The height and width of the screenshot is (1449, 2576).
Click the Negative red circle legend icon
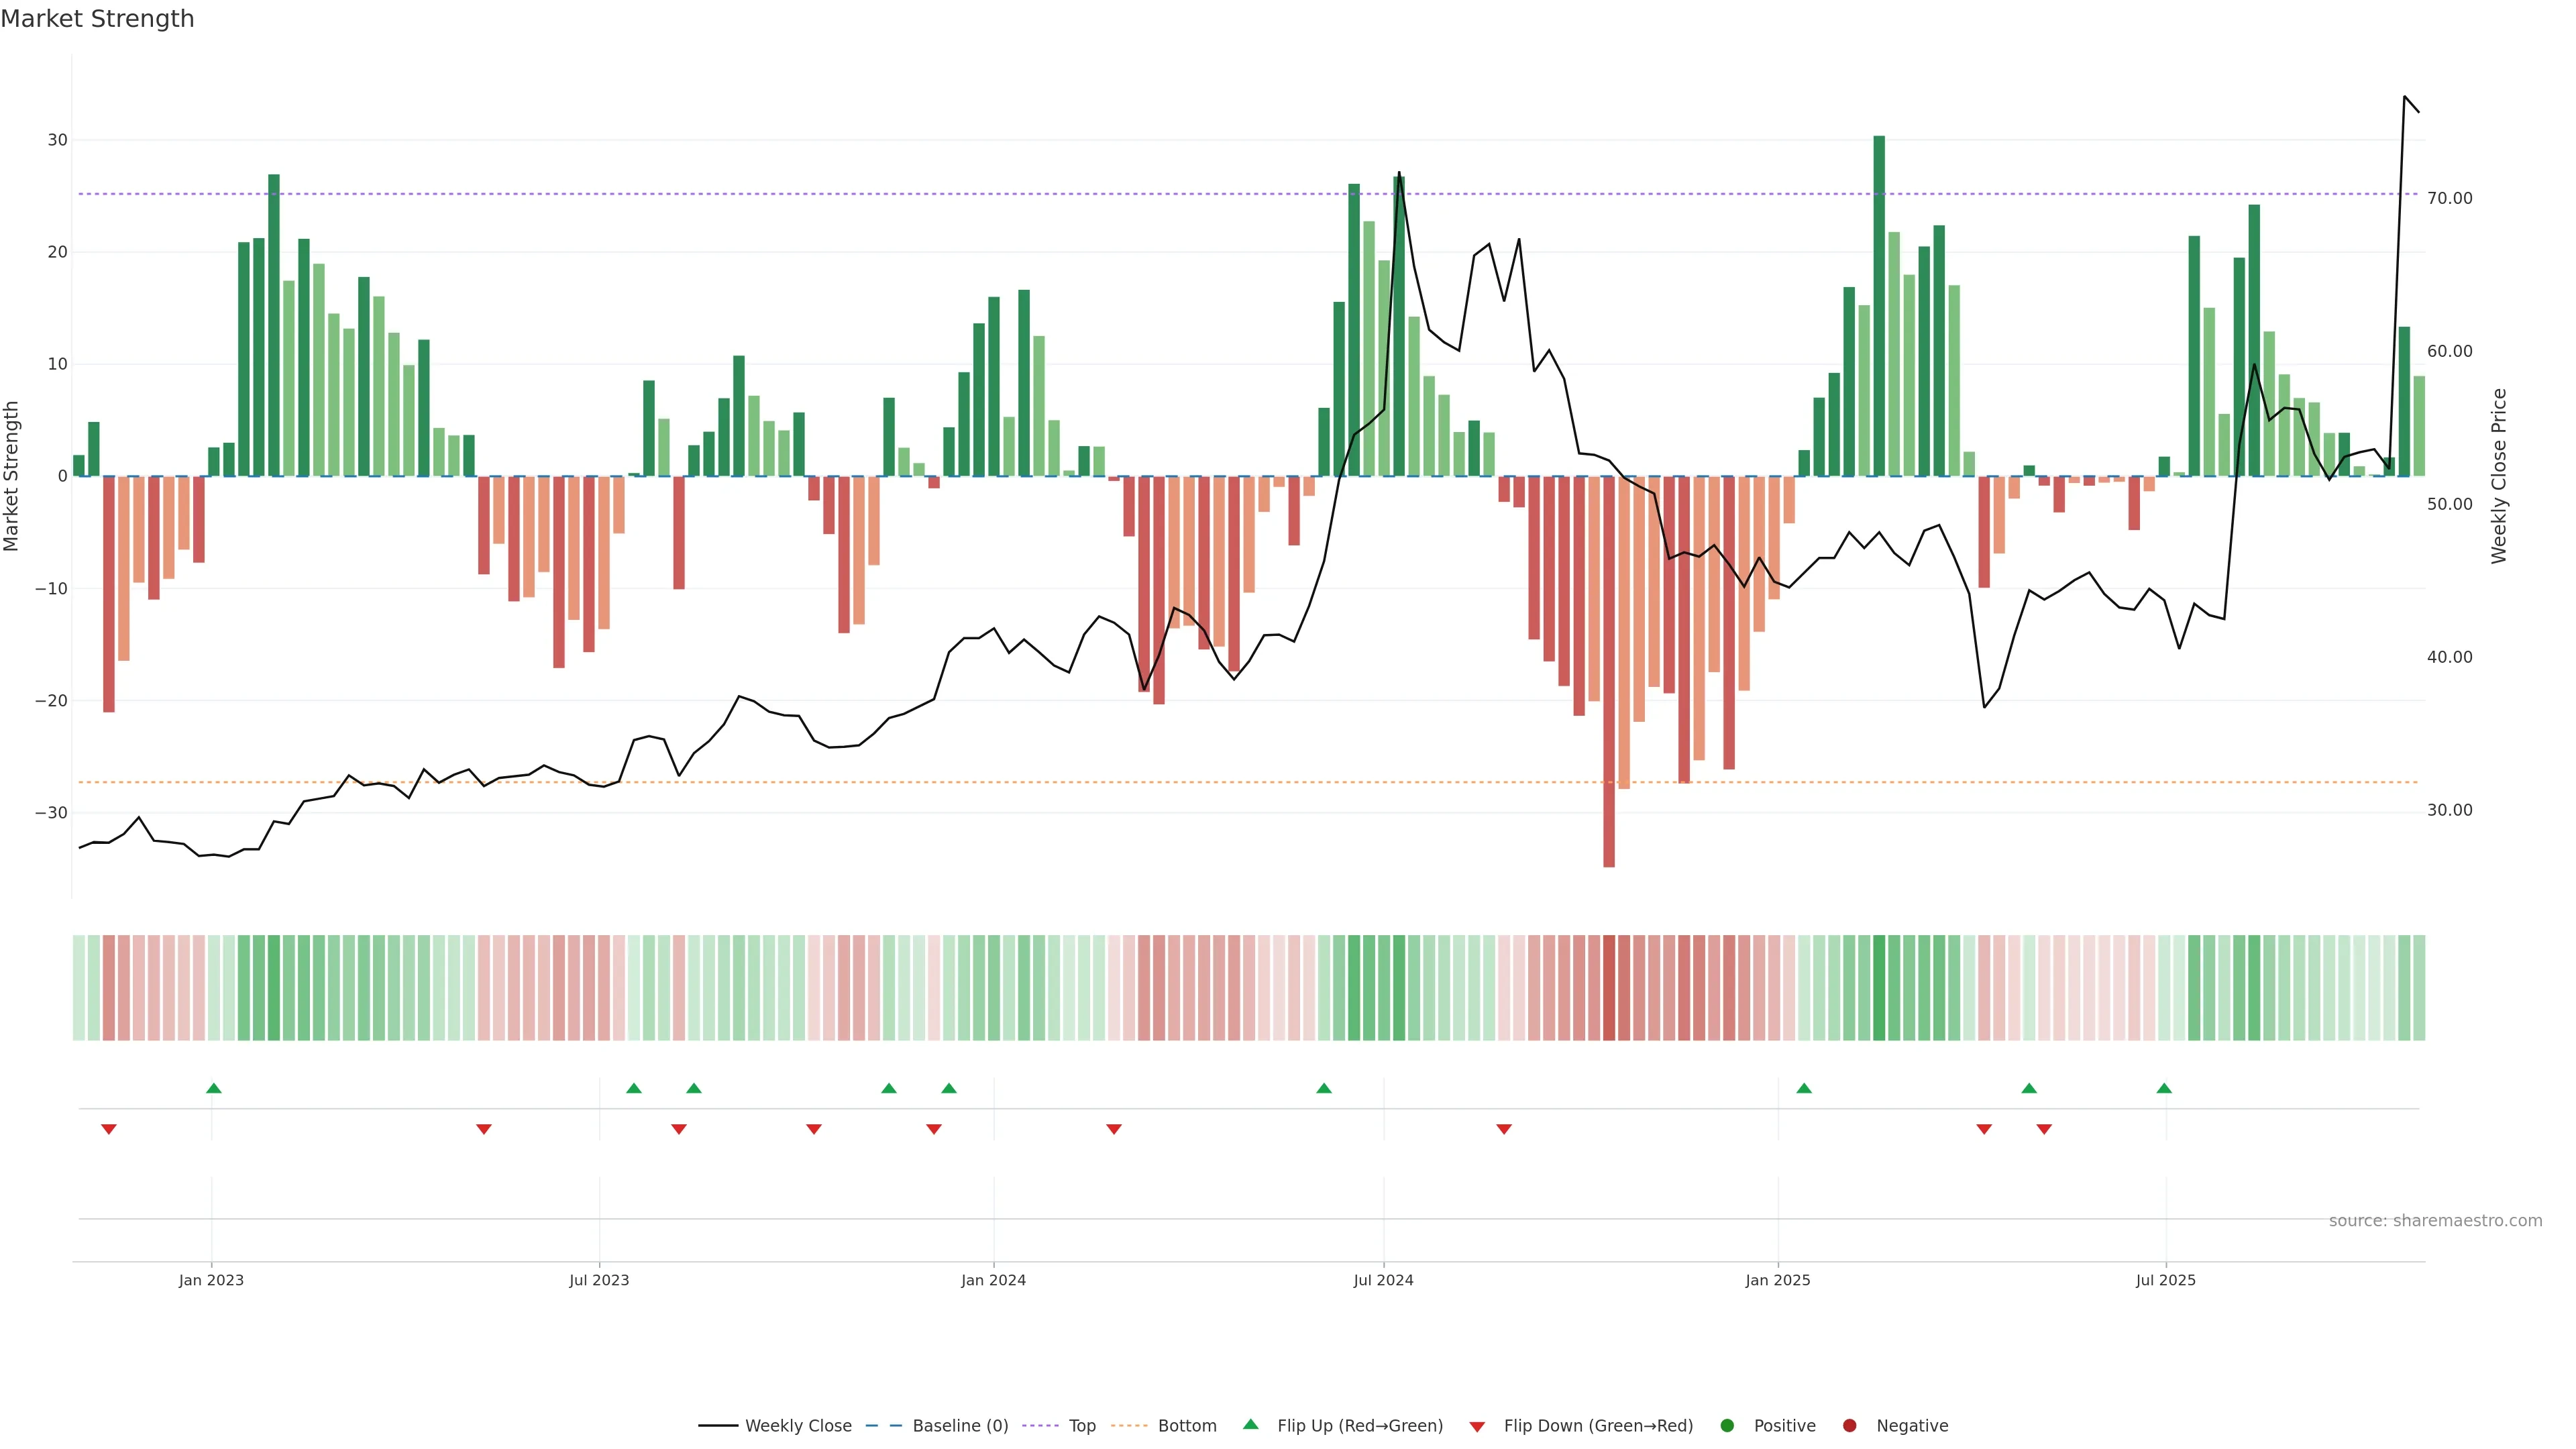[1849, 1426]
